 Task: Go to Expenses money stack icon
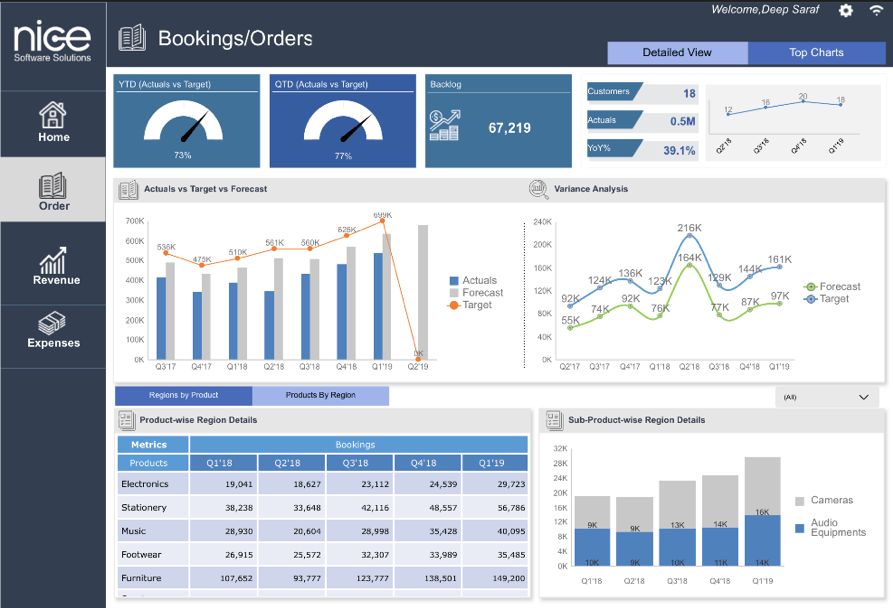click(x=53, y=324)
